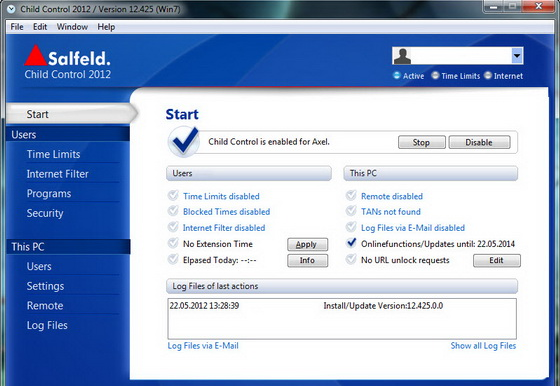Screen dimensions: 560x386
Task: Open the TANs not found link
Action: click(x=391, y=212)
